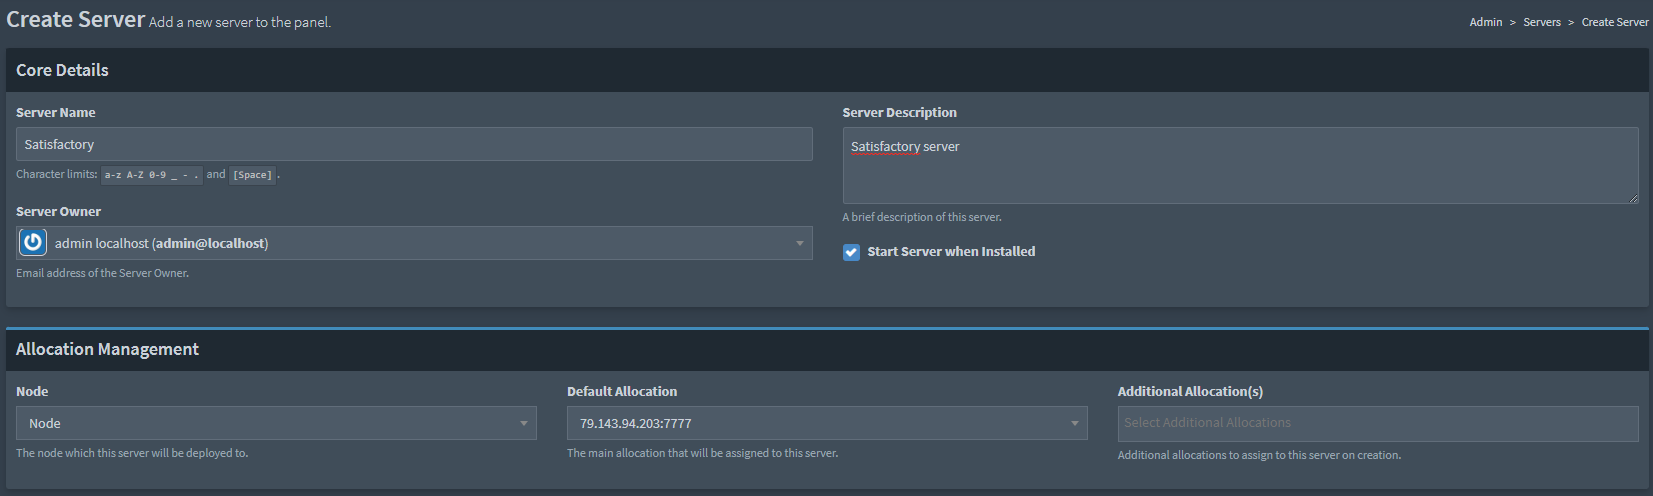Click the admin user avatar icon
Image resolution: width=1653 pixels, height=496 pixels.
33,242
